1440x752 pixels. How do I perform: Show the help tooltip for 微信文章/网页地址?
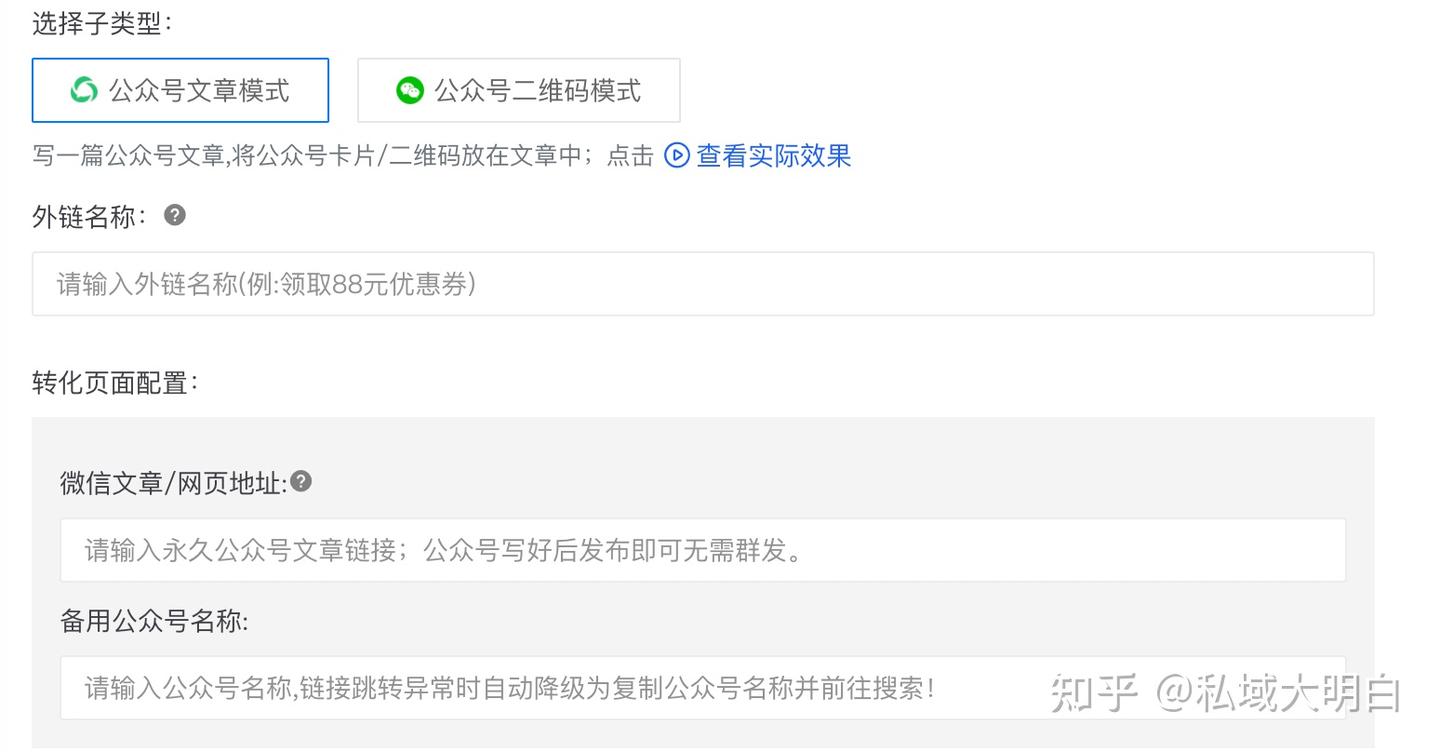click(x=301, y=482)
